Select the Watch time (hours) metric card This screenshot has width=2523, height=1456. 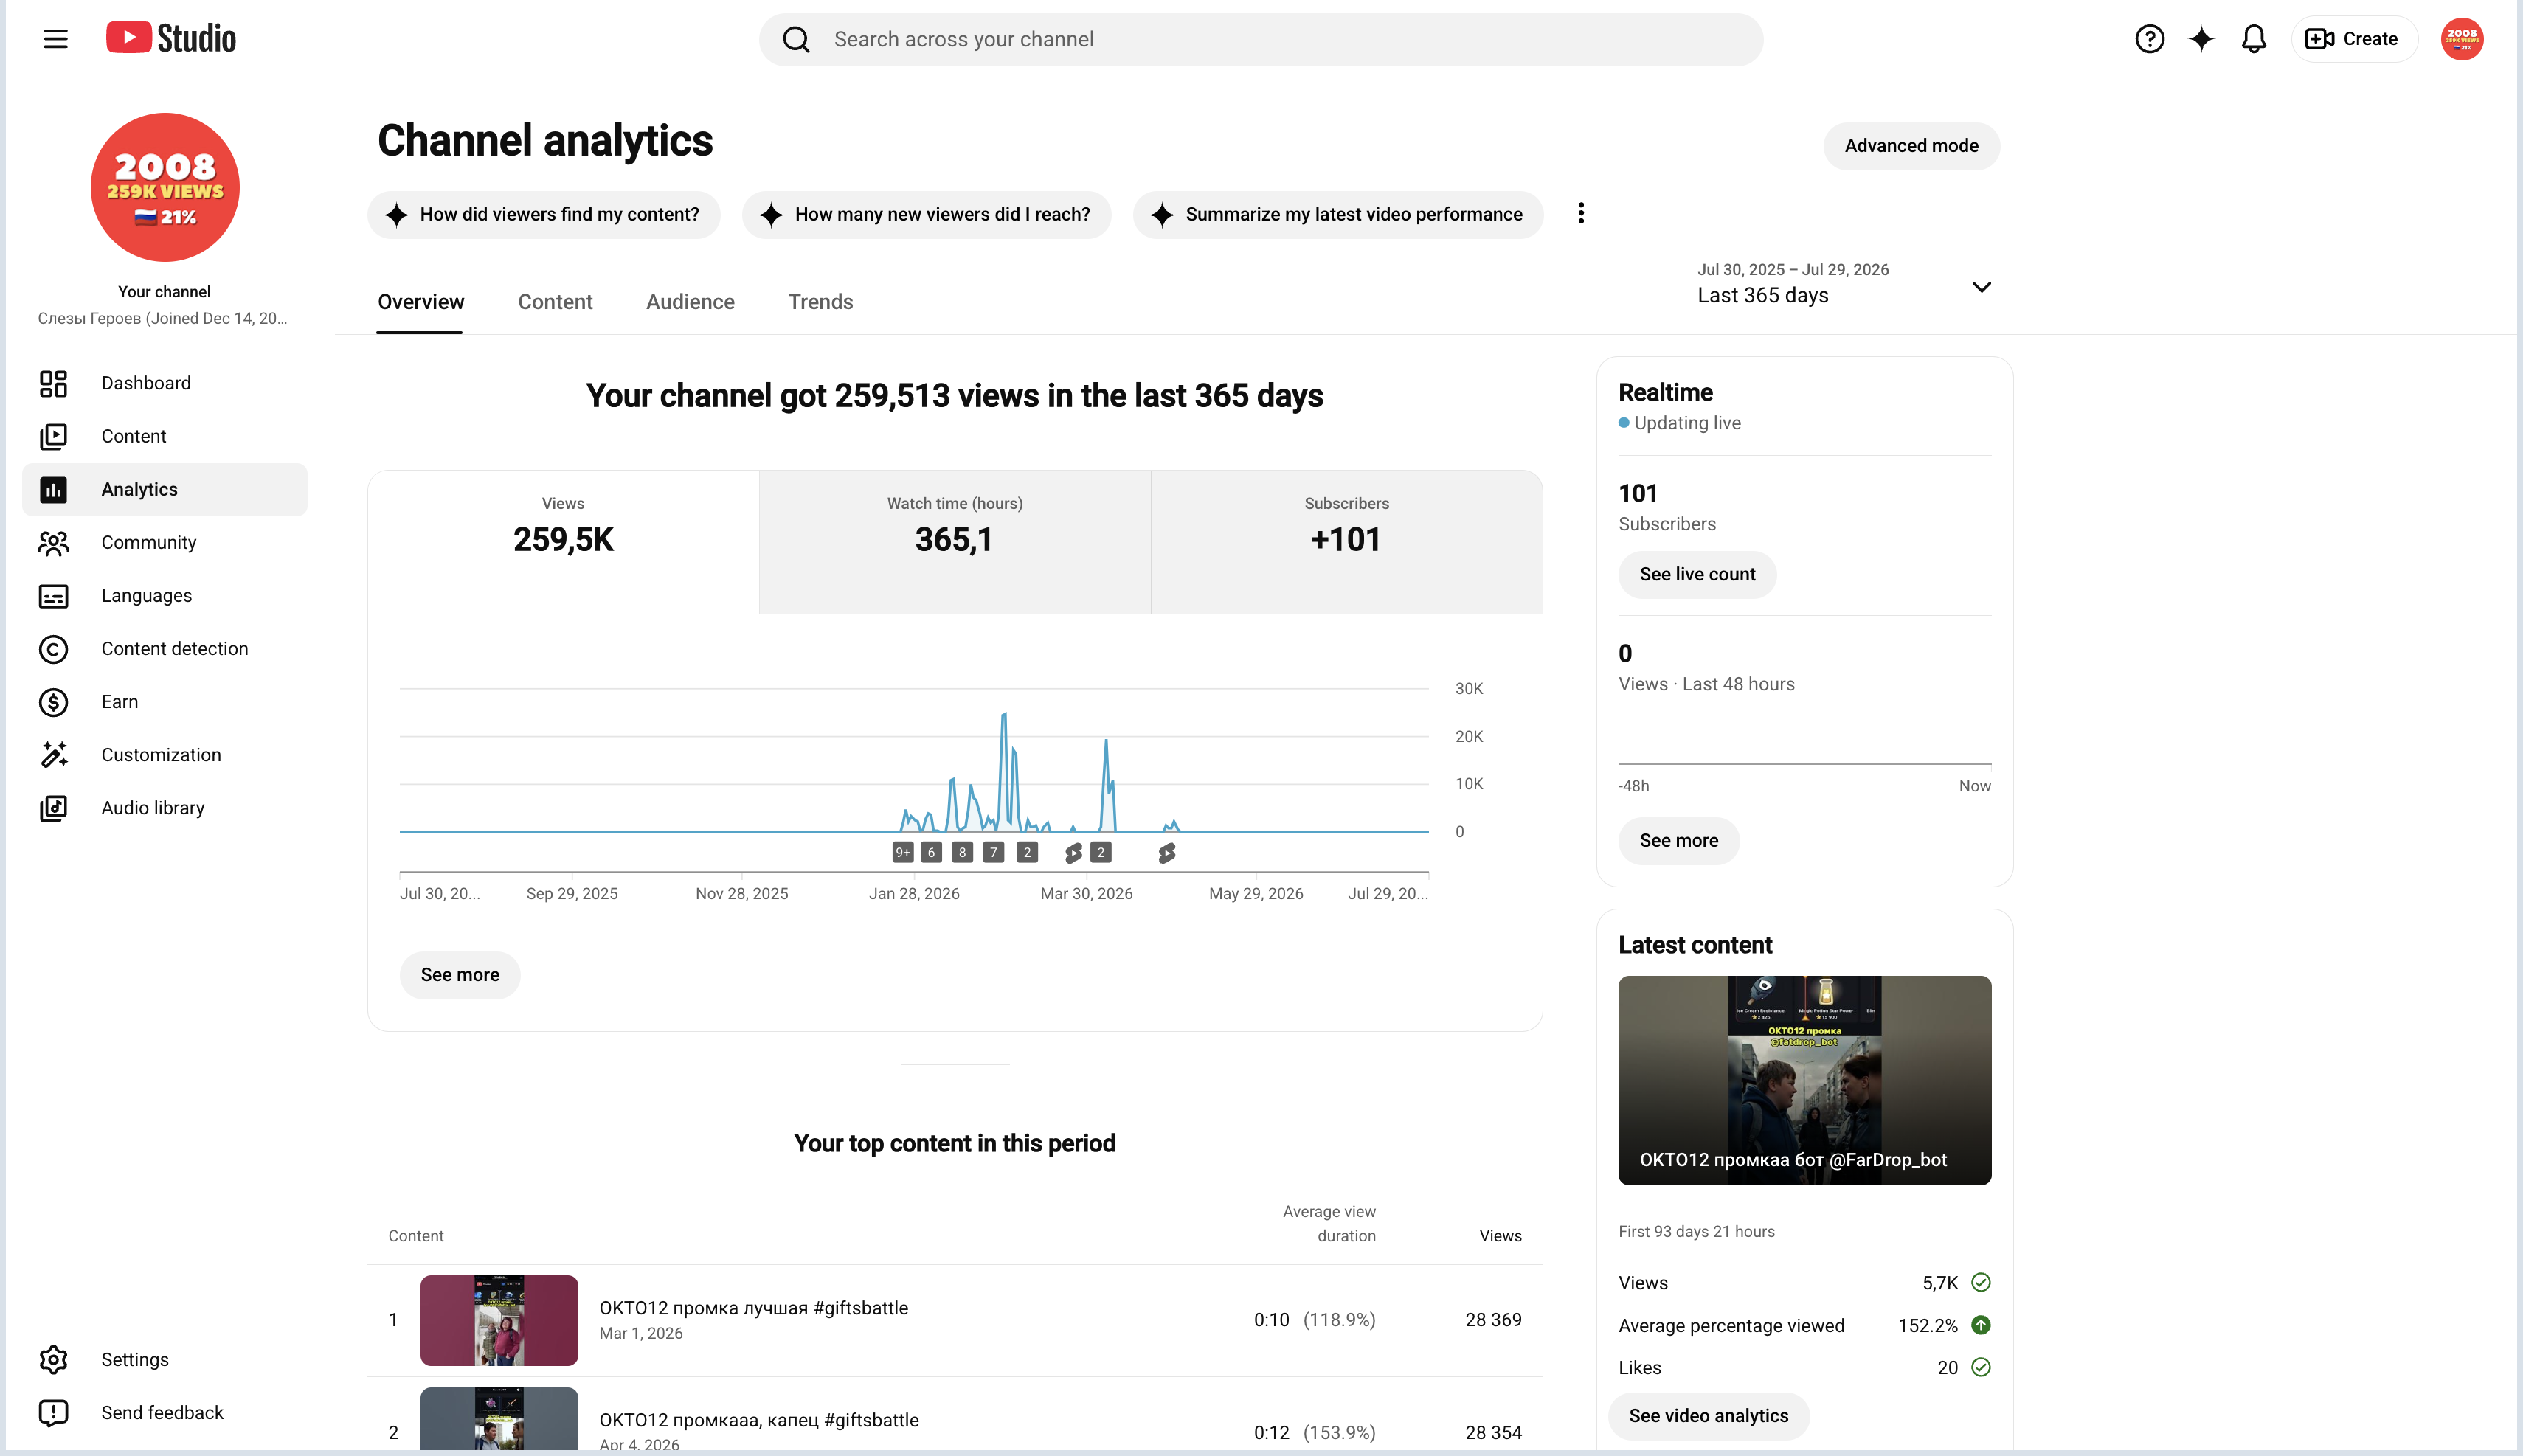tap(954, 542)
